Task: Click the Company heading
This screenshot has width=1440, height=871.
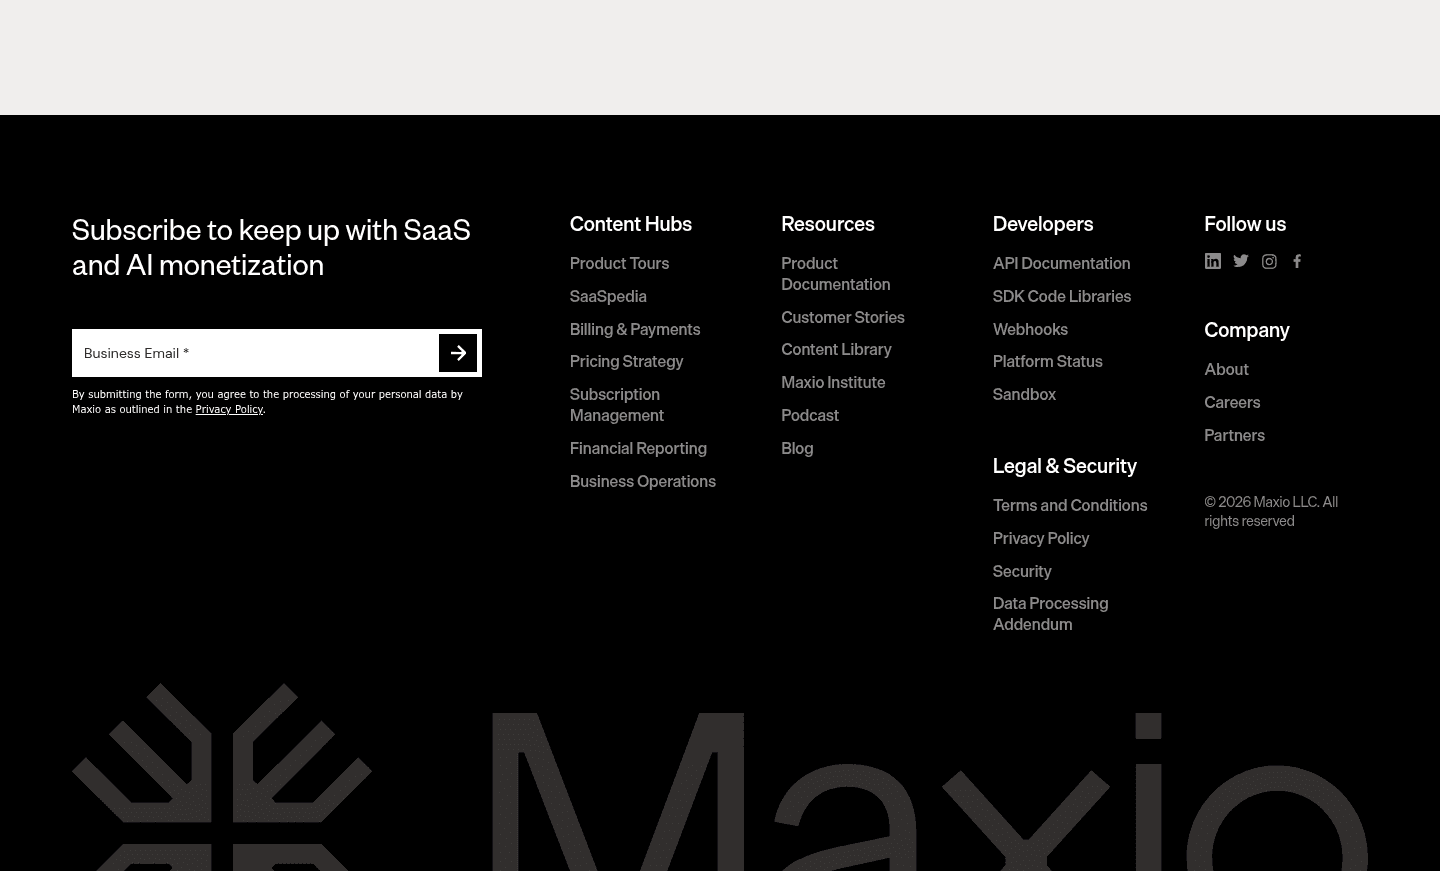Action: [1247, 330]
